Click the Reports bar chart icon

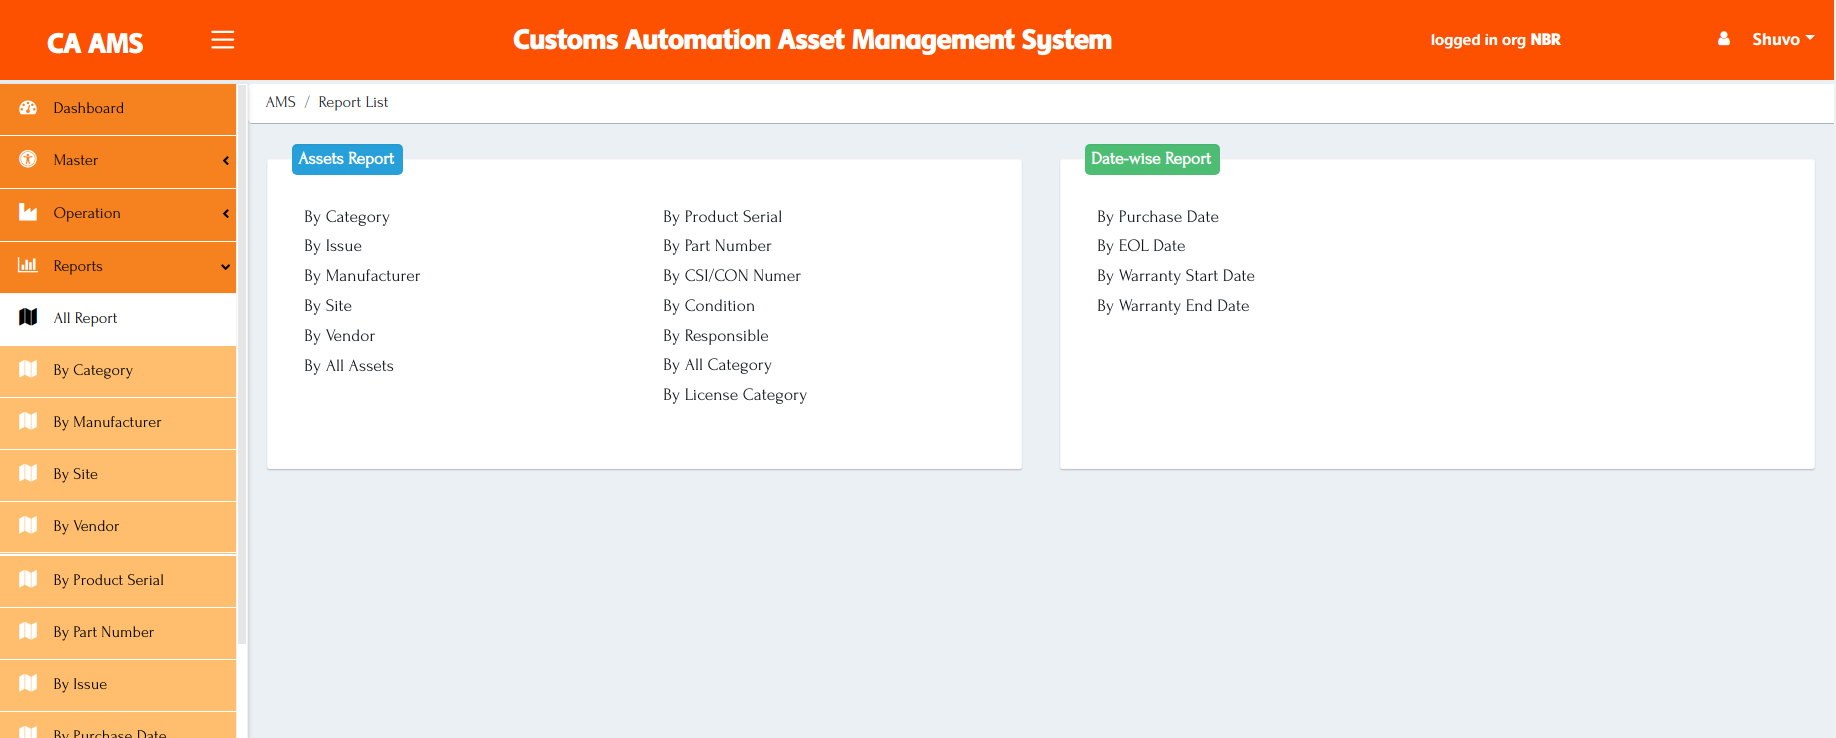[28, 265]
